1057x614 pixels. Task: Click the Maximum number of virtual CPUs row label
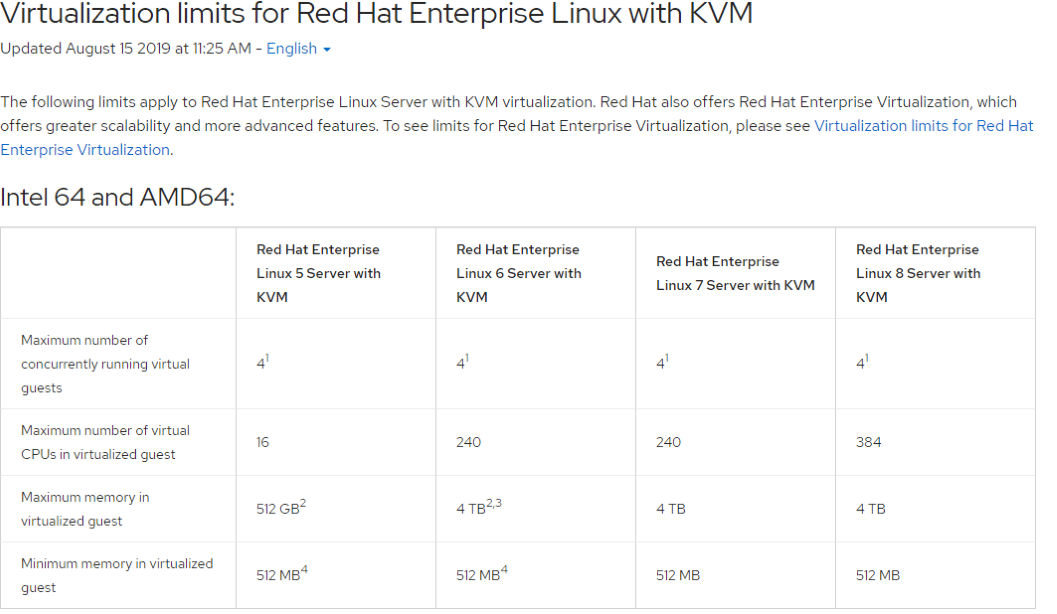pos(105,442)
